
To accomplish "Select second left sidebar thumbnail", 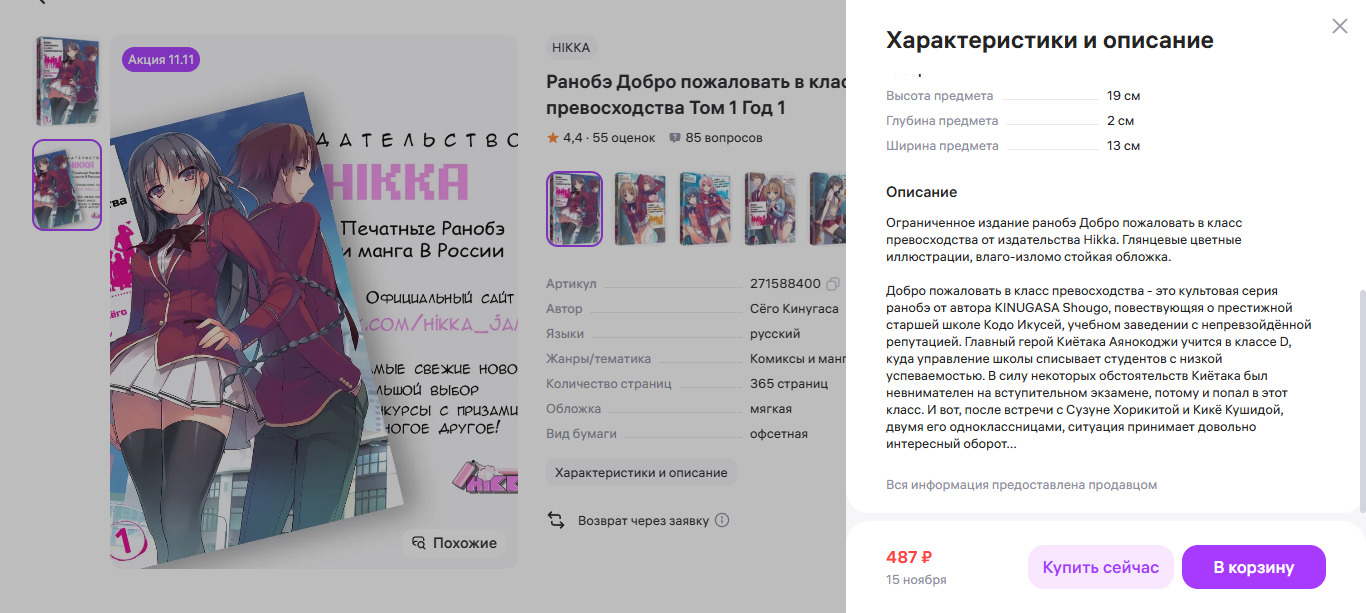I will 67,185.
